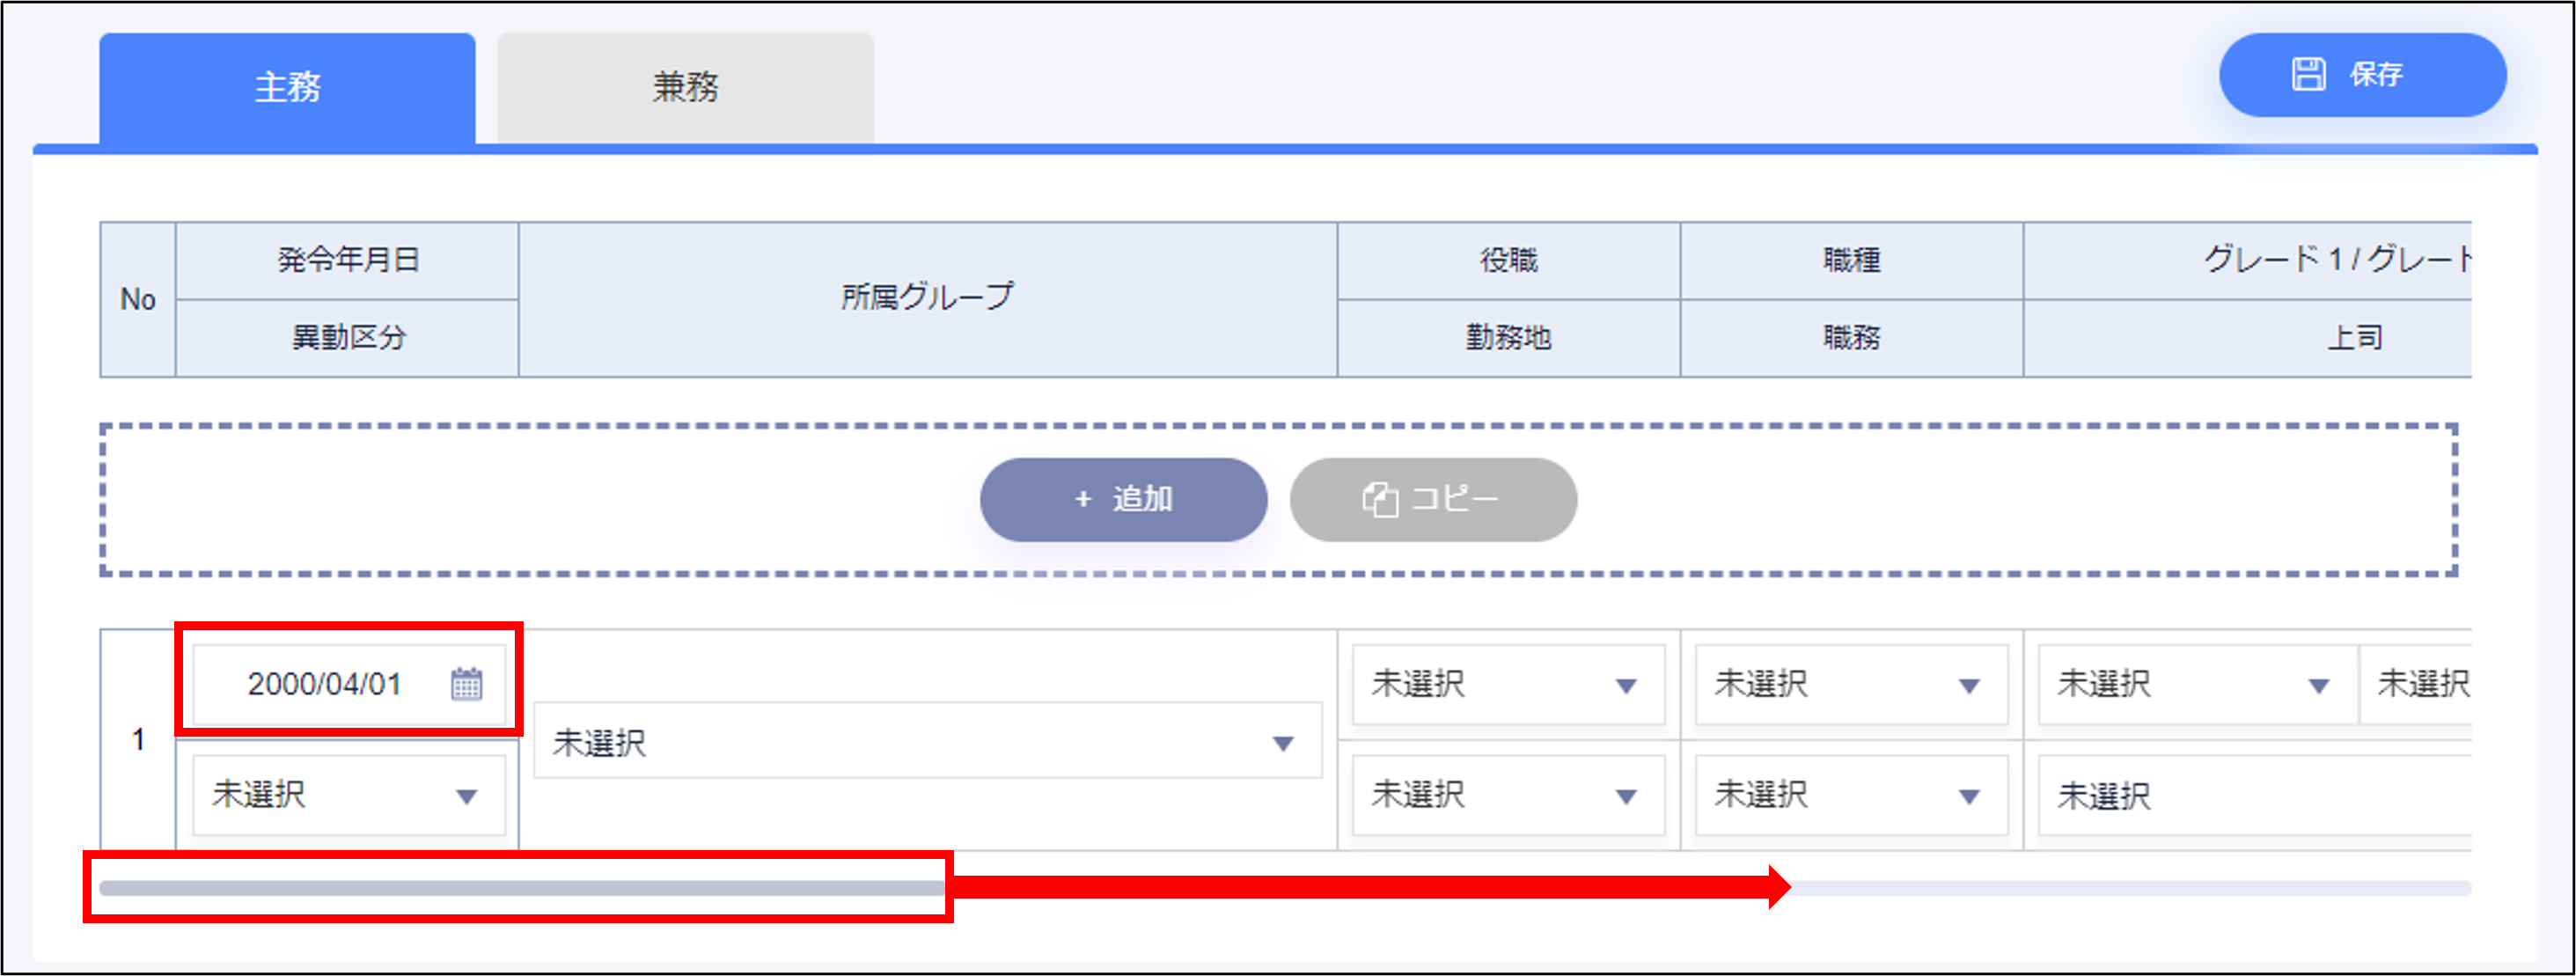Open the calendar date picker icon
Image resolution: width=2576 pixels, height=976 pixels.
466,684
